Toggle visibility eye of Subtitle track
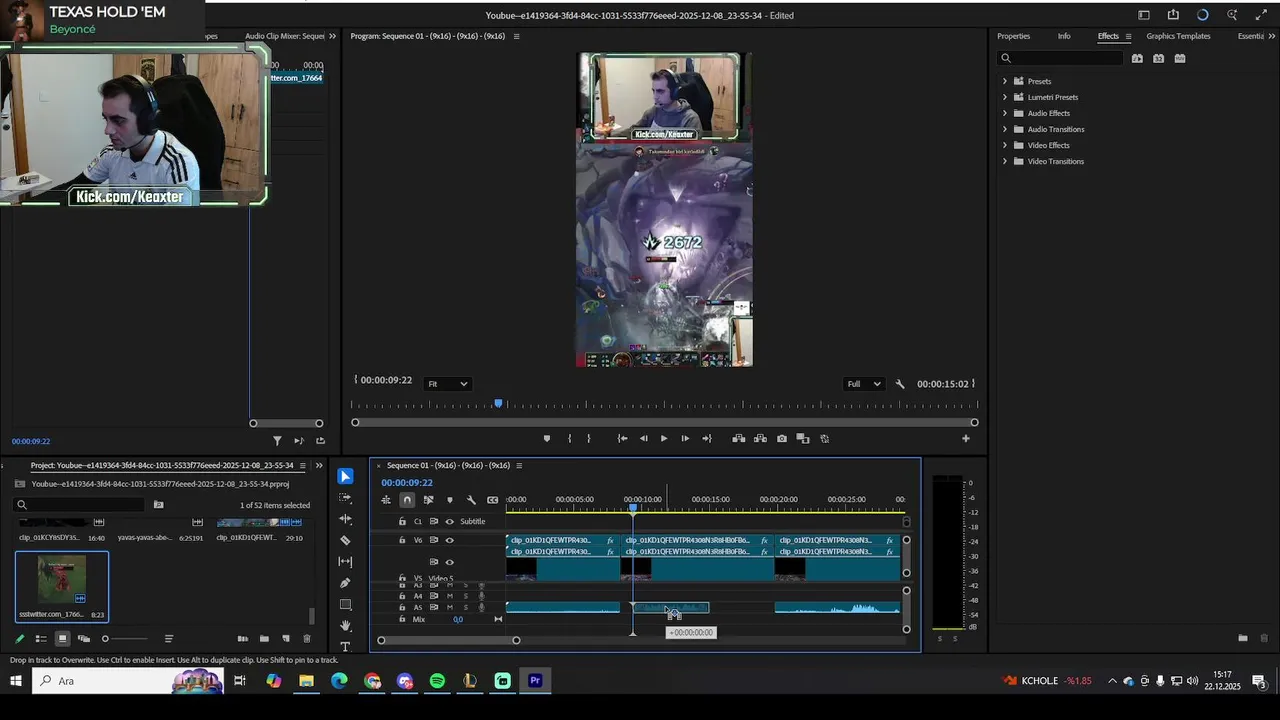 tap(449, 521)
